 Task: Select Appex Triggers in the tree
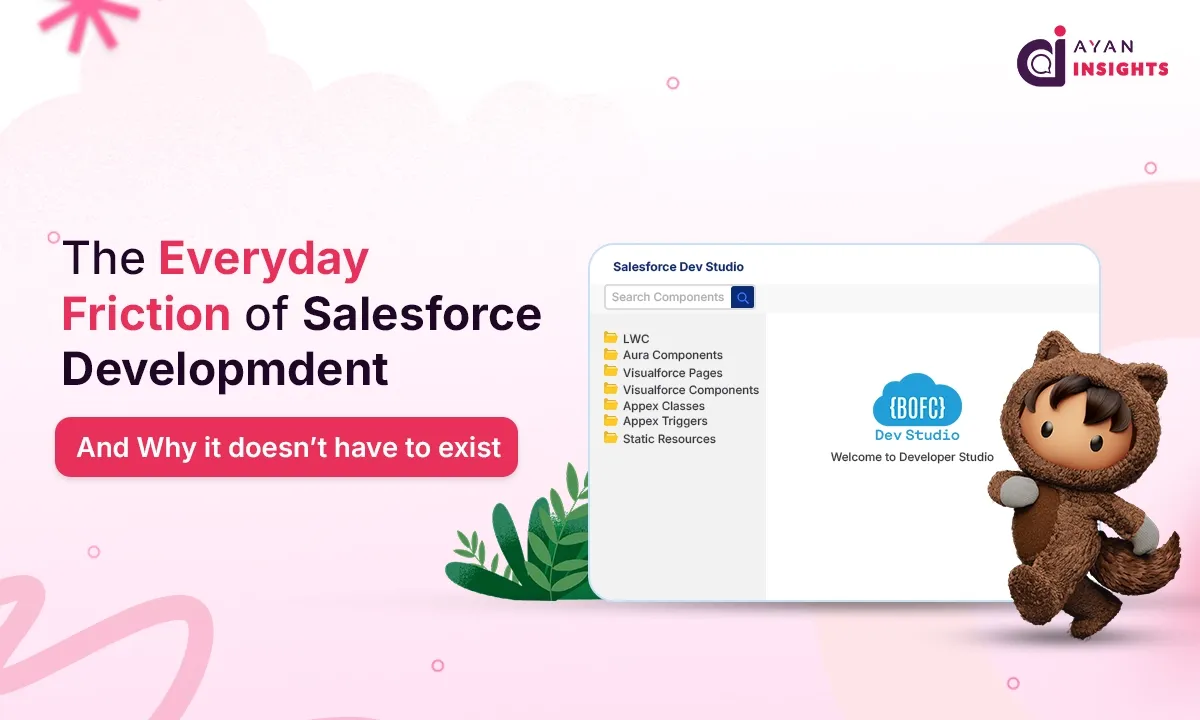(x=665, y=422)
